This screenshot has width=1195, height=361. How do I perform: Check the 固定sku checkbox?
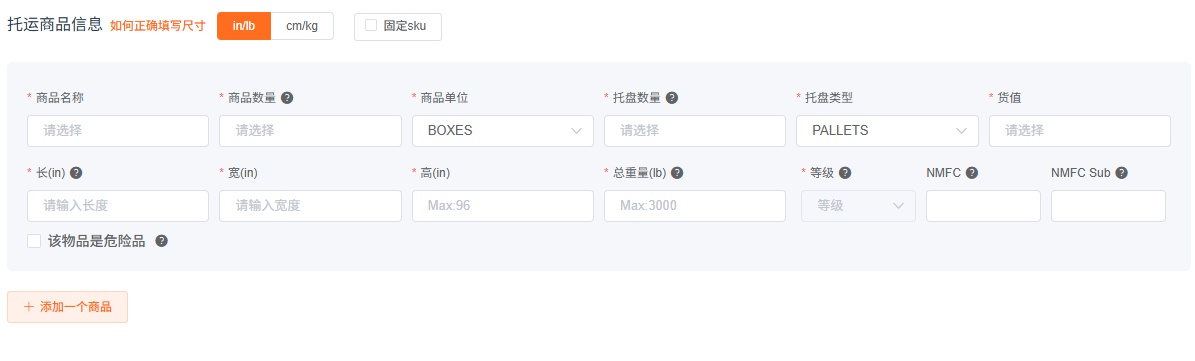pos(371,25)
